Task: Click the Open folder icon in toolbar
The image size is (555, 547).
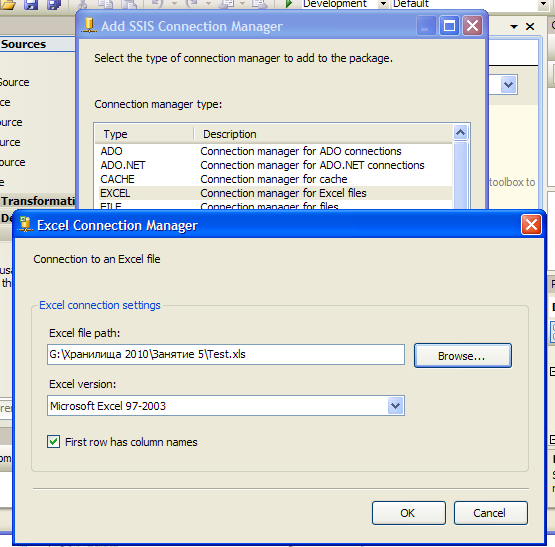Action: click(8, 4)
